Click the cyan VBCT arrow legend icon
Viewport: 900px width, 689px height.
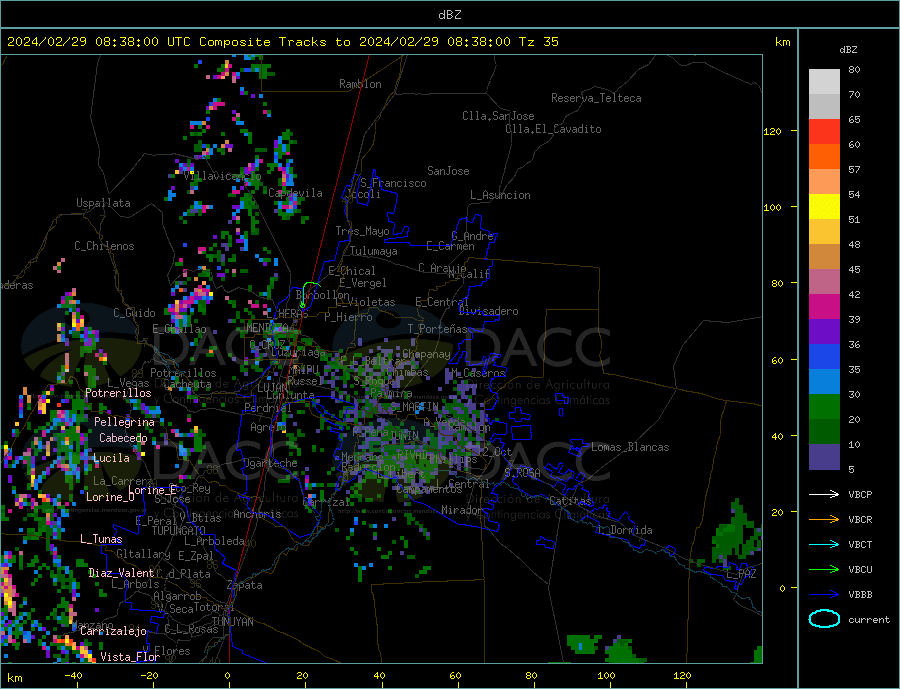click(x=824, y=544)
